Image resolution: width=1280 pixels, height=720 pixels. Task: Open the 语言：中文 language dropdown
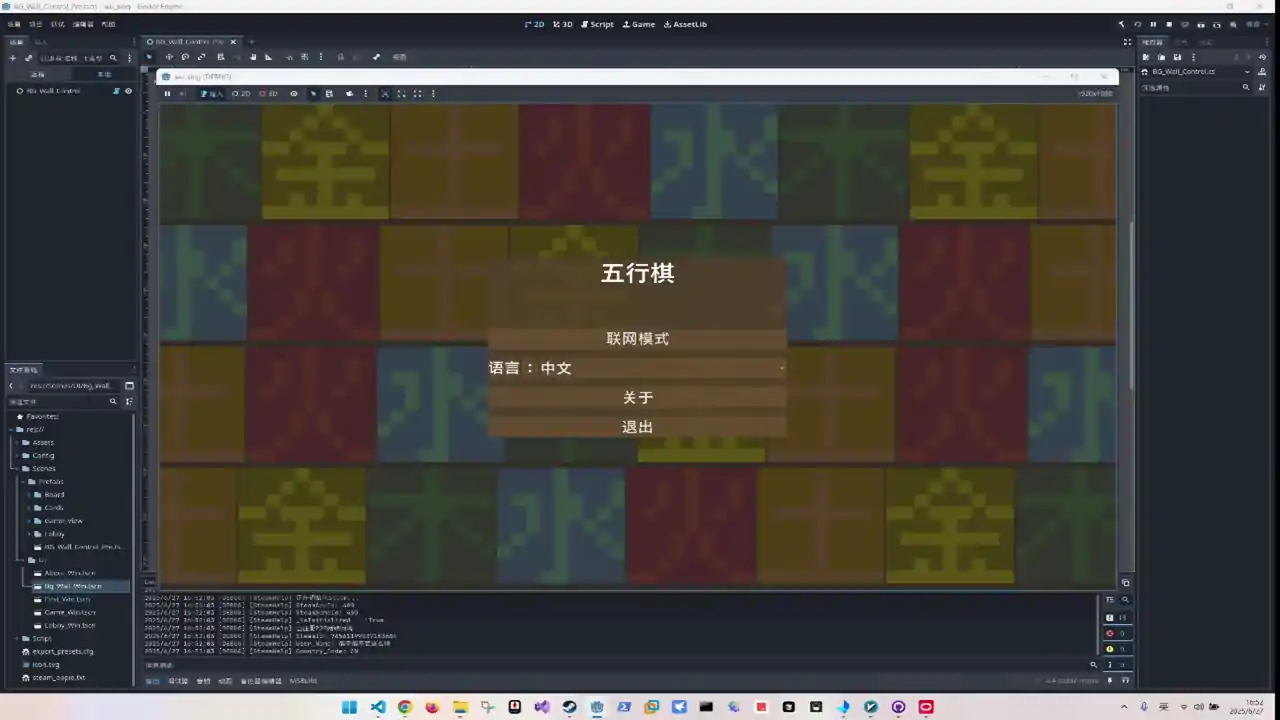(x=637, y=368)
